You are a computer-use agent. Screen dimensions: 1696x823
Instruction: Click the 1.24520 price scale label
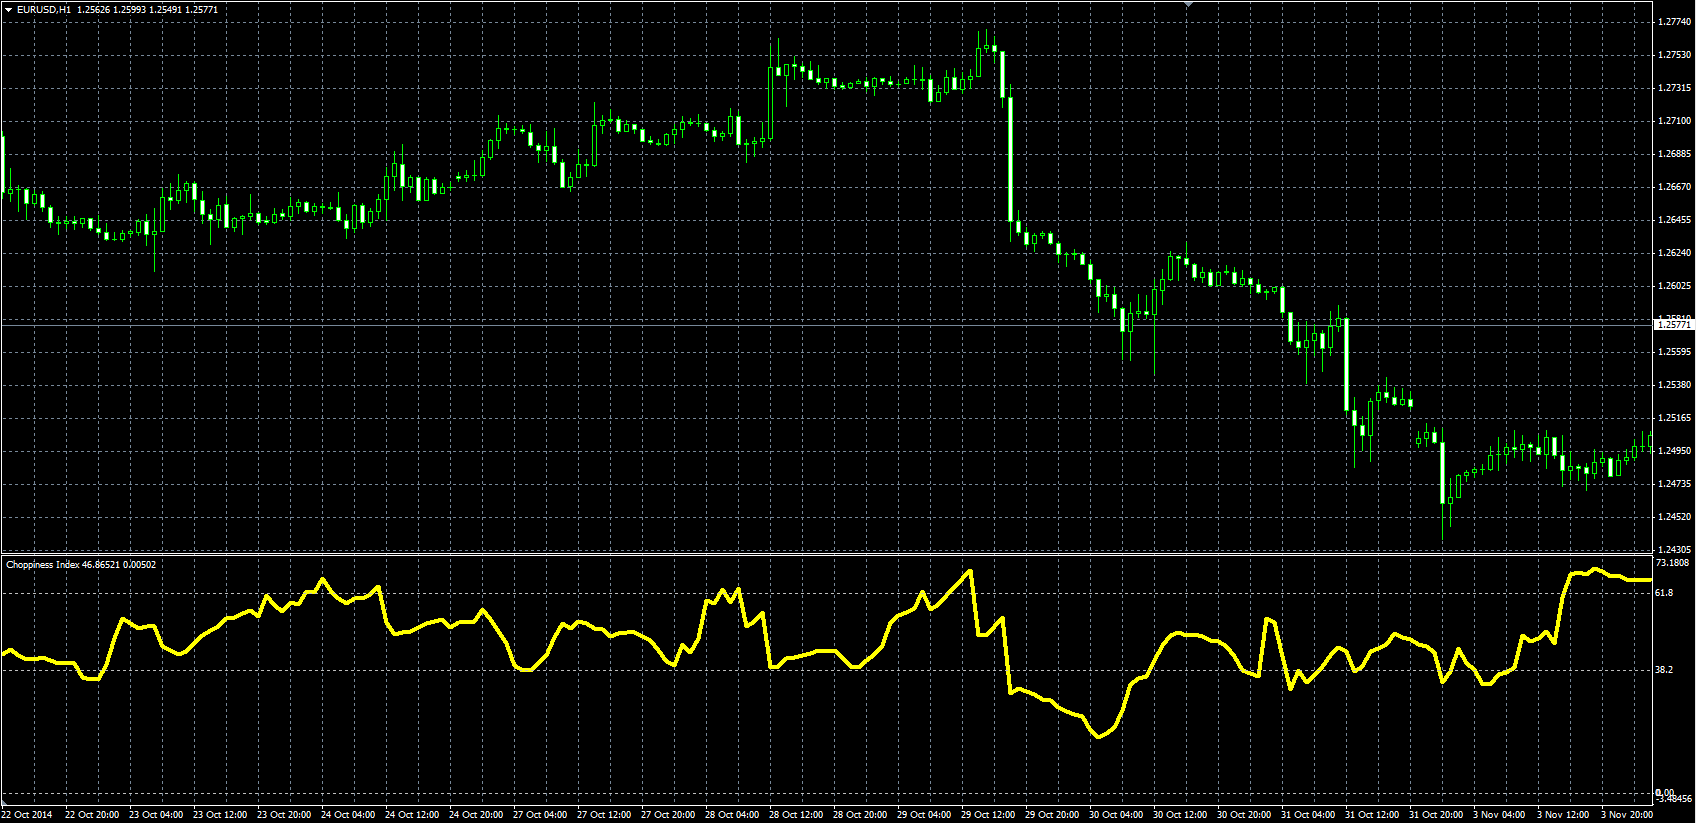[1674, 517]
